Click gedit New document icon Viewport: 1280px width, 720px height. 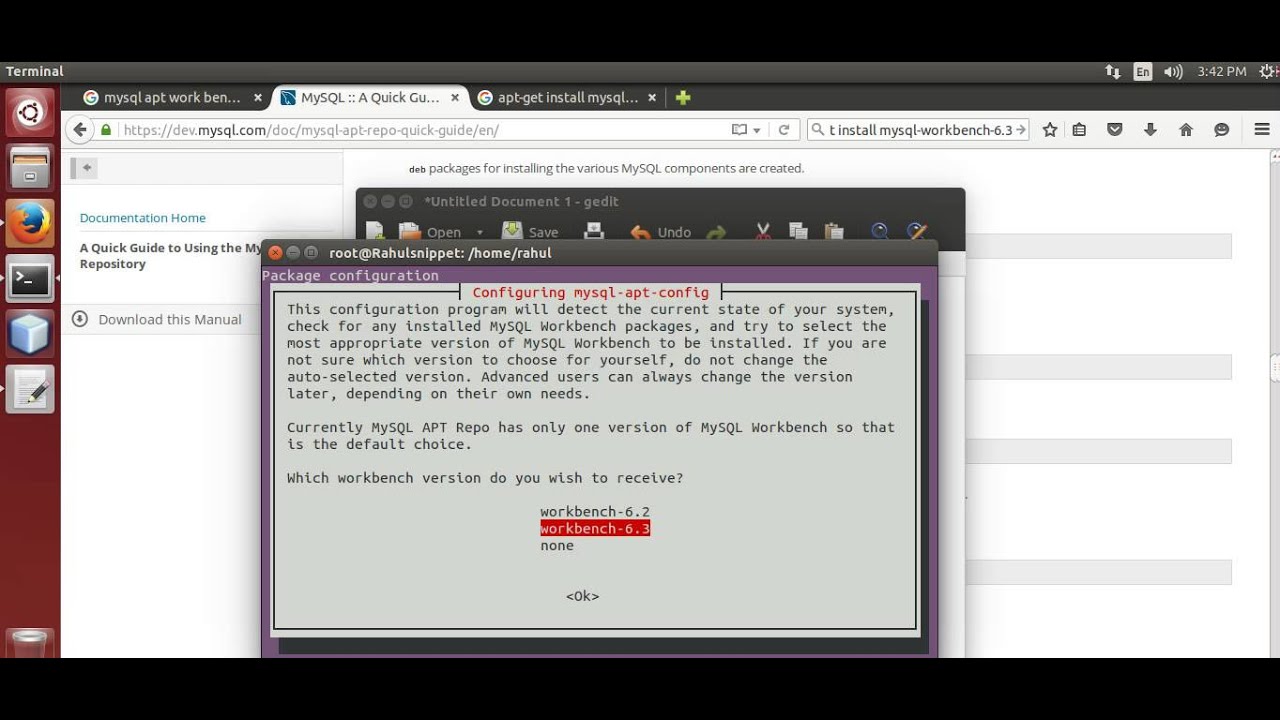coord(375,231)
